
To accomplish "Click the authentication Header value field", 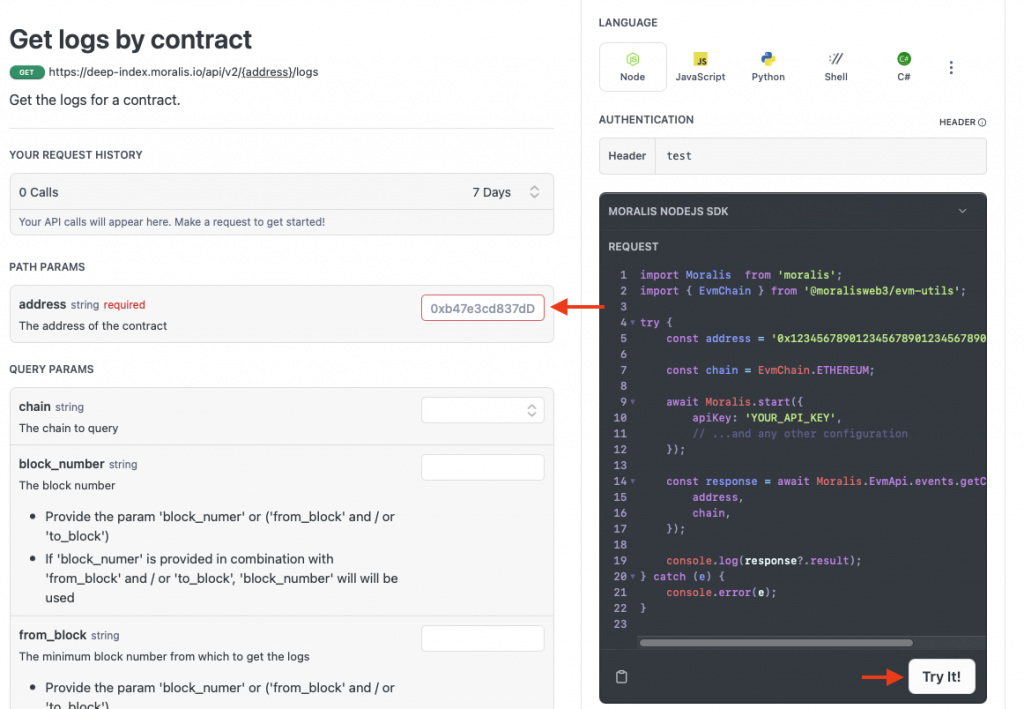I will pos(821,156).
